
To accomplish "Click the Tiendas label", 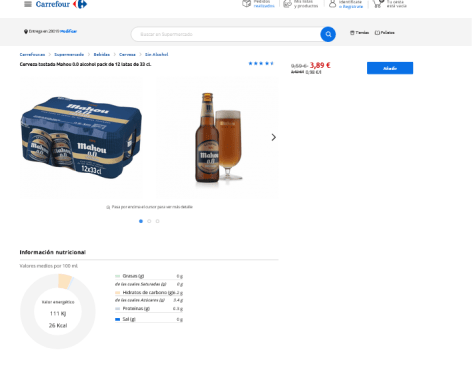I will coord(362,33).
